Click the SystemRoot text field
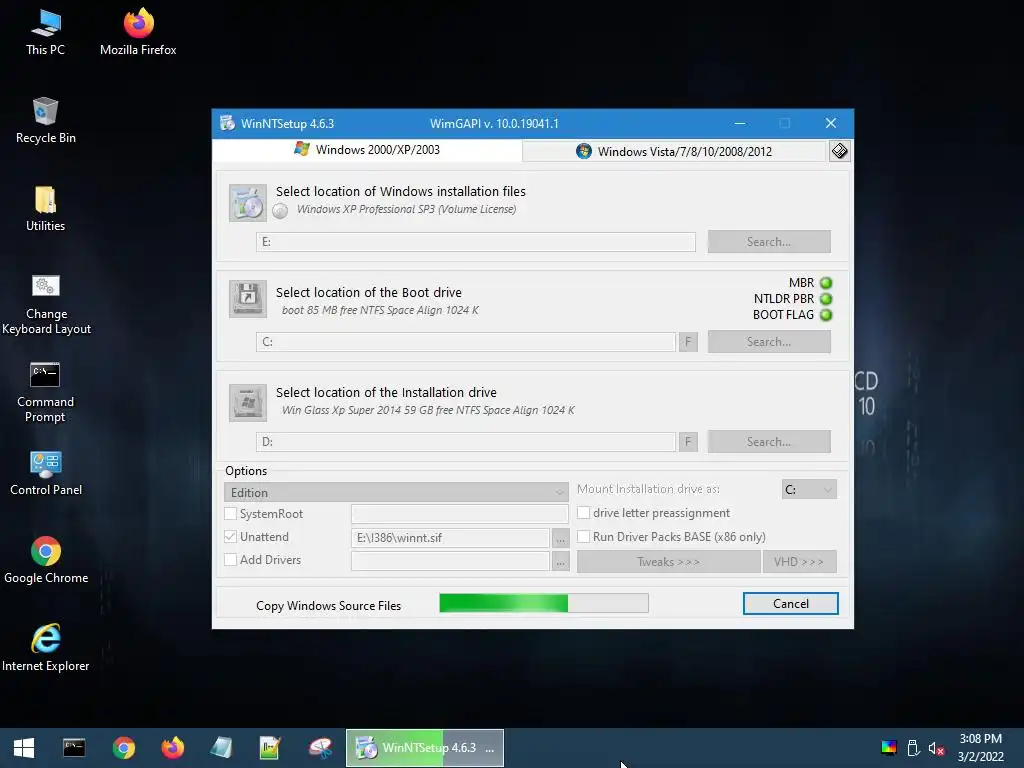The height and width of the screenshot is (768, 1024). tap(460, 514)
